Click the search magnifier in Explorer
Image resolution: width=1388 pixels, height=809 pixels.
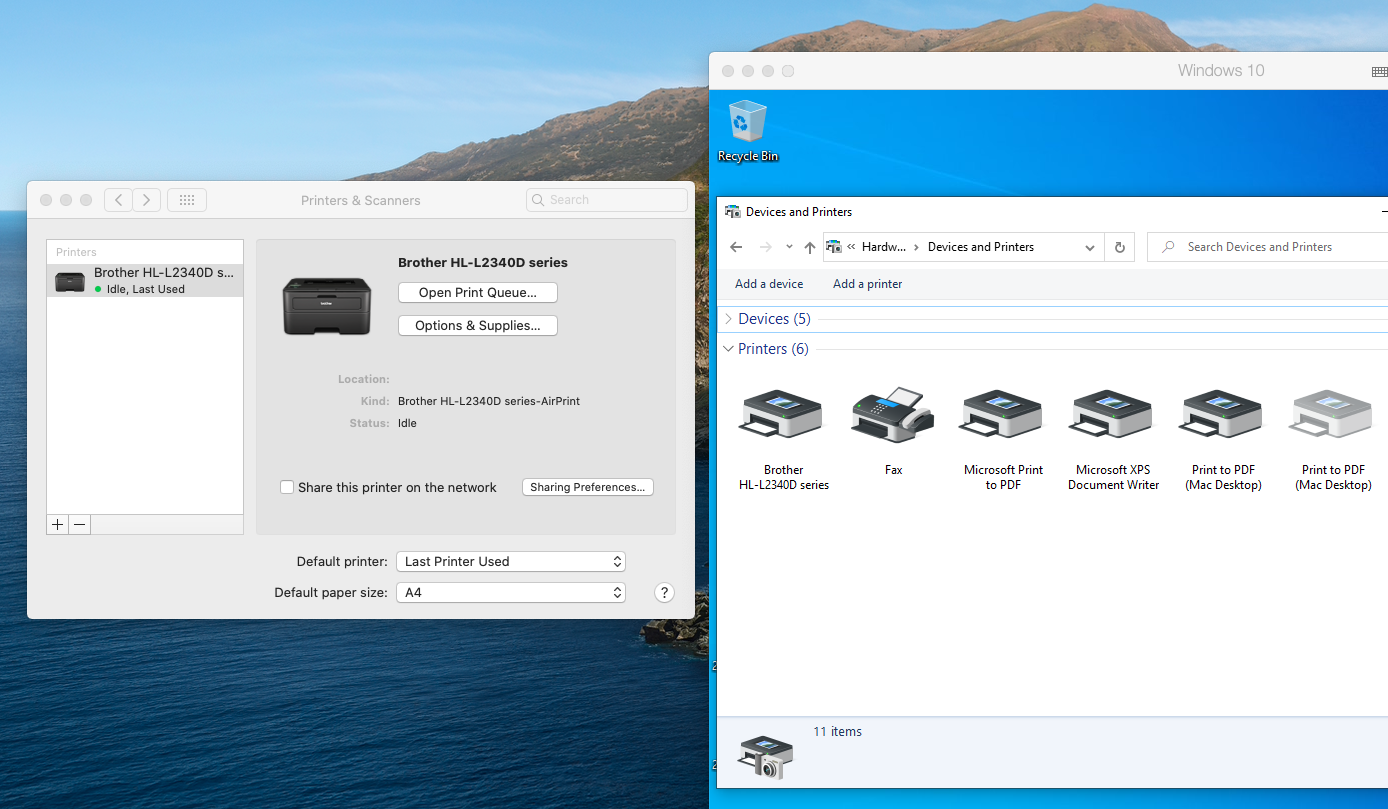(1168, 247)
